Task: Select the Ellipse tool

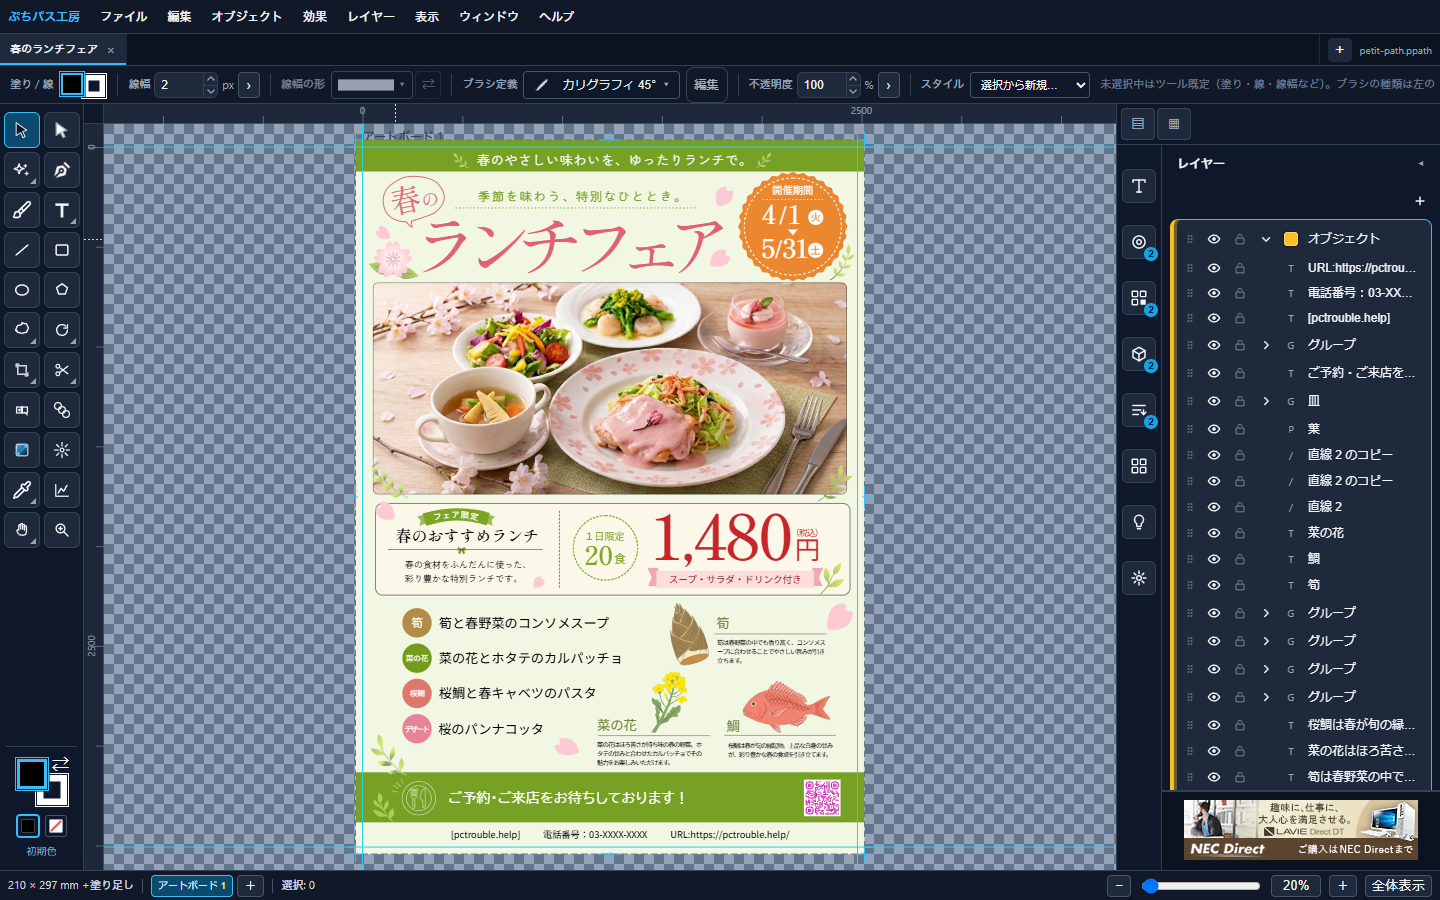Action: [22, 290]
